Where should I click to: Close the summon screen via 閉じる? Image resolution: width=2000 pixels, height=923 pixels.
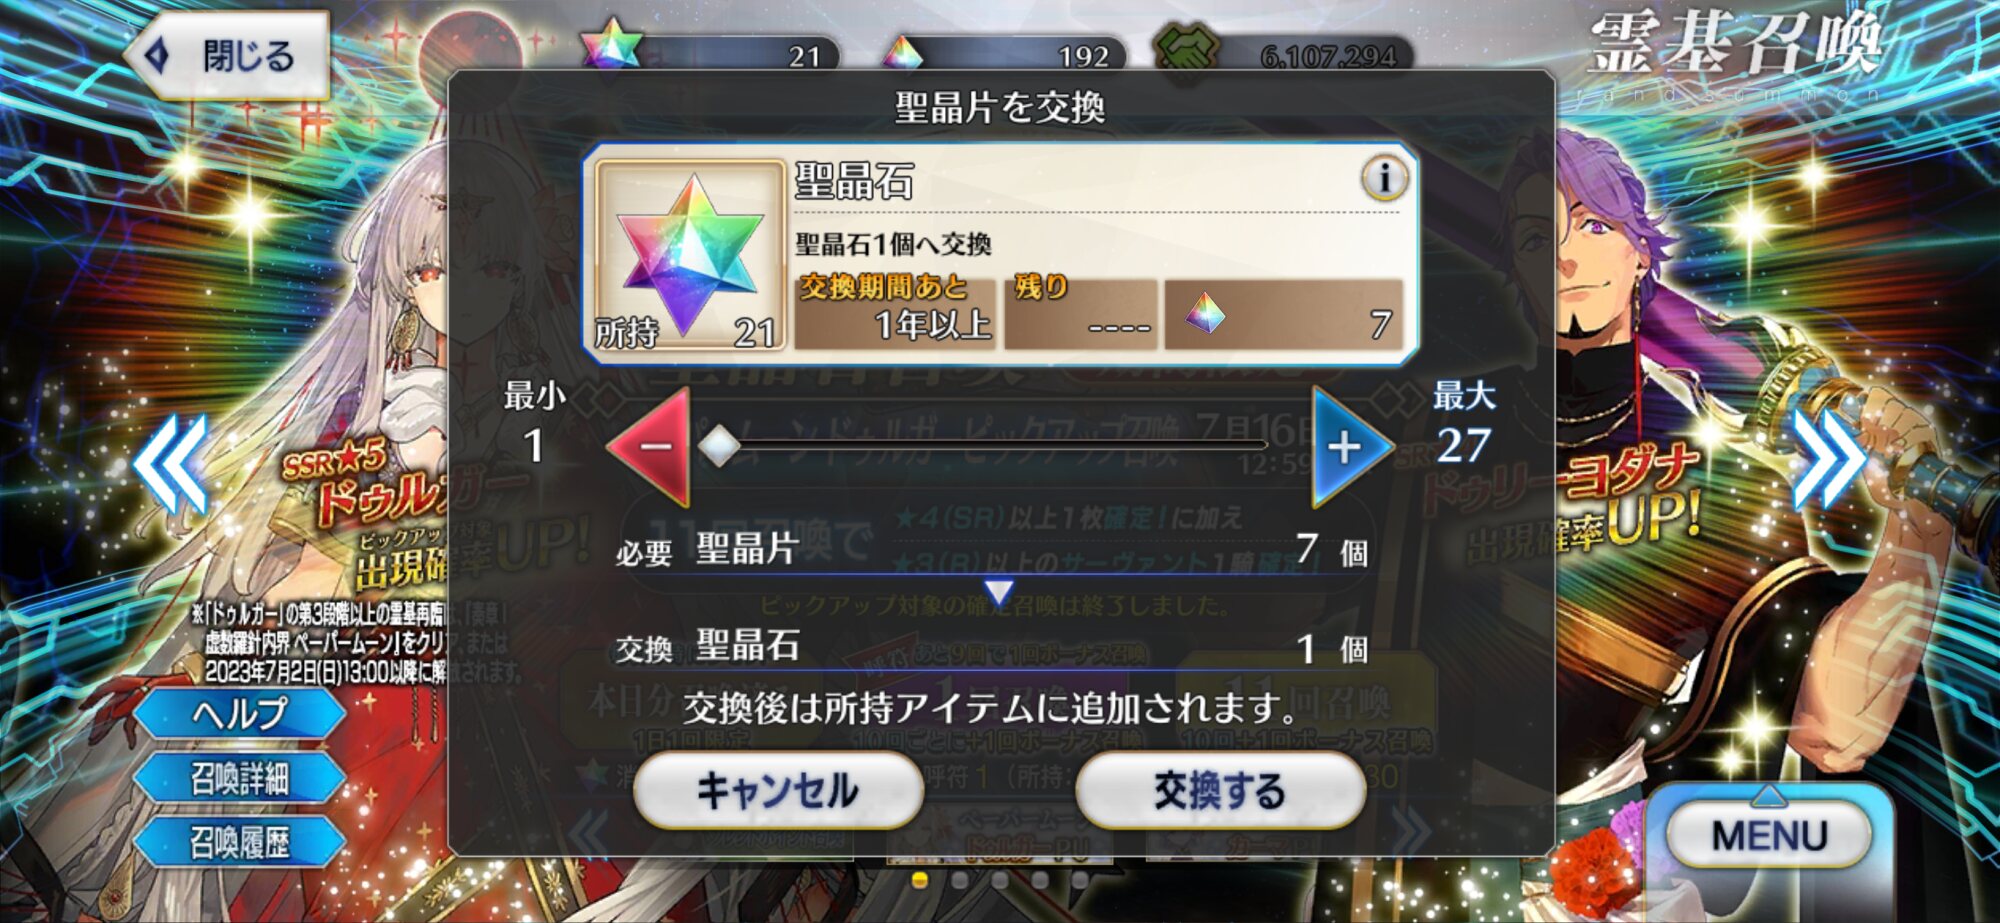click(x=228, y=55)
